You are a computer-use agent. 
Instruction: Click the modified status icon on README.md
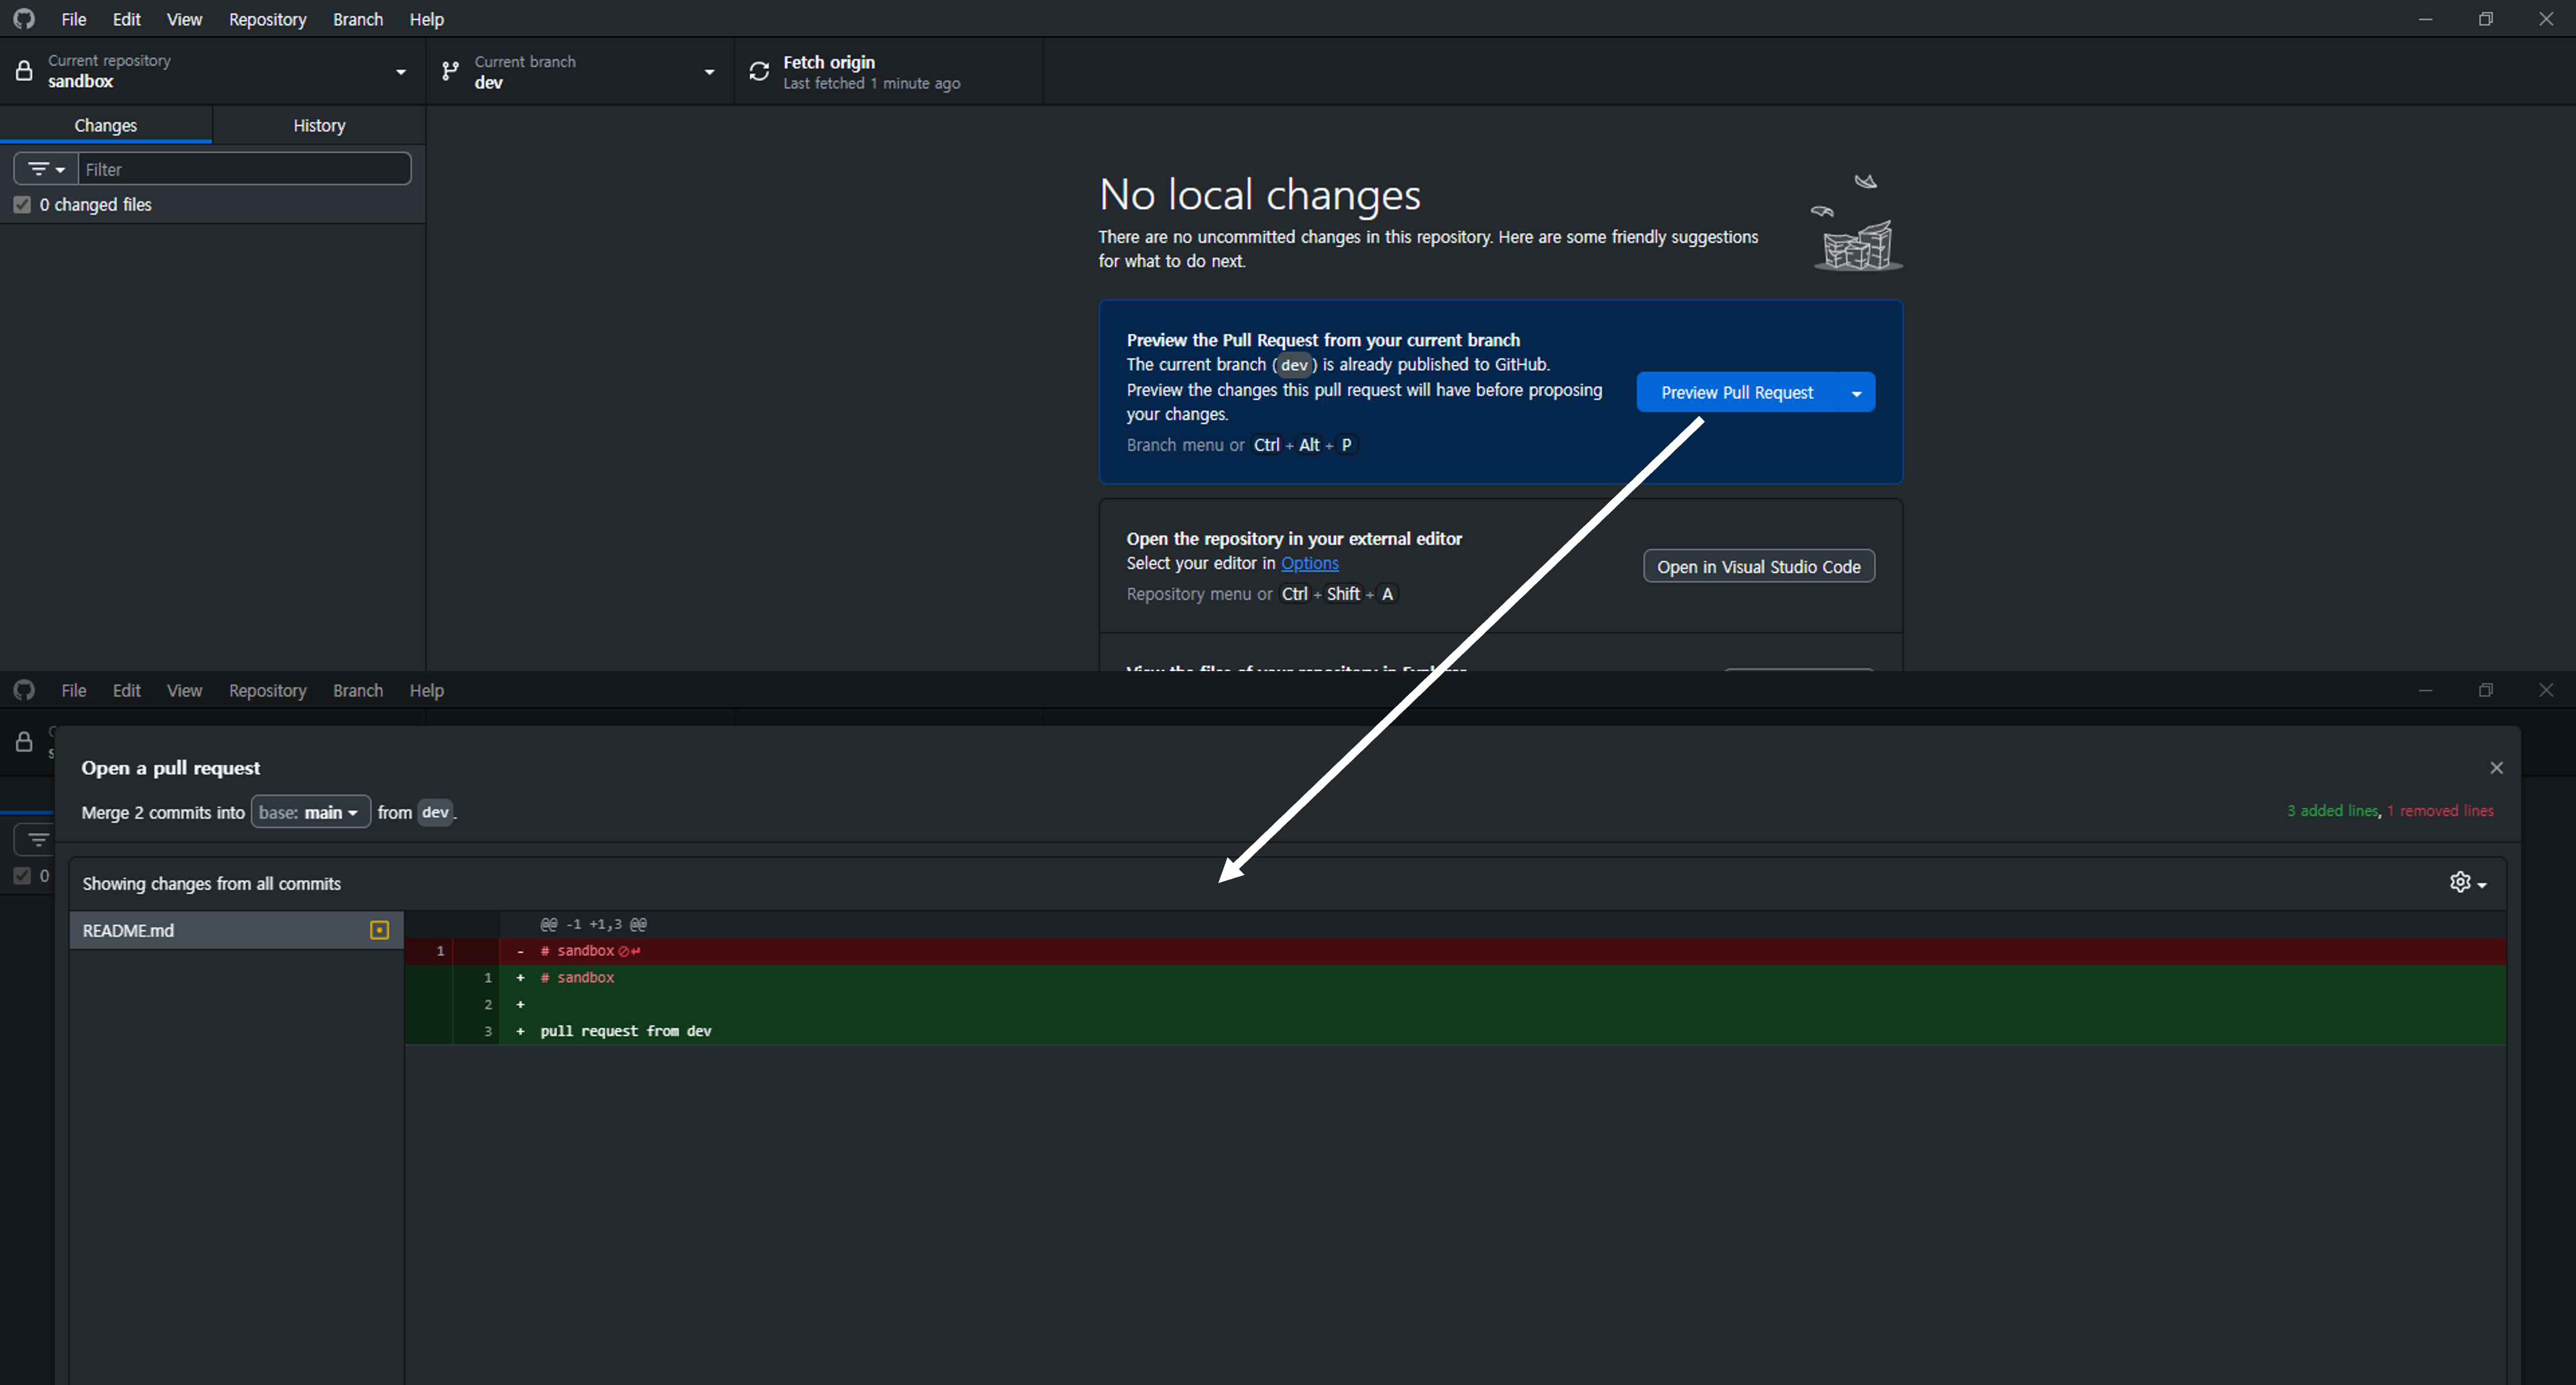(379, 930)
